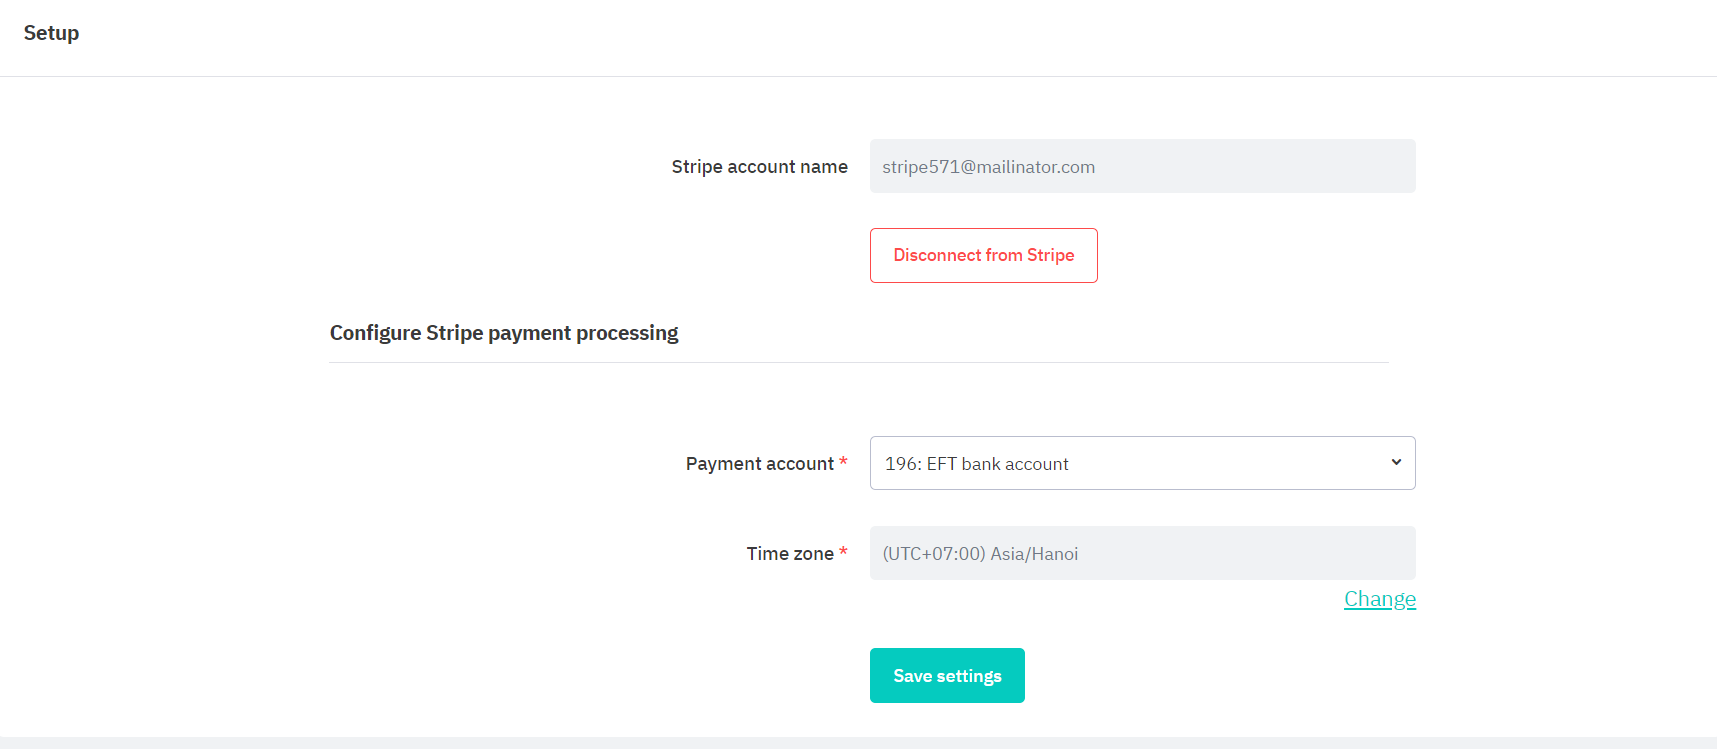Click the gray footer strip at bottom
The height and width of the screenshot is (749, 1717).
[x=858, y=743]
